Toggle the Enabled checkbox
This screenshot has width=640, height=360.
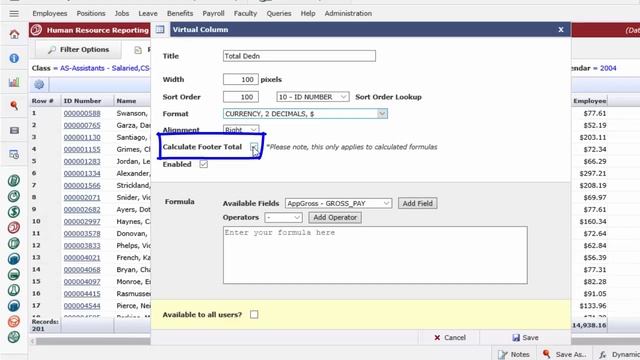click(203, 164)
